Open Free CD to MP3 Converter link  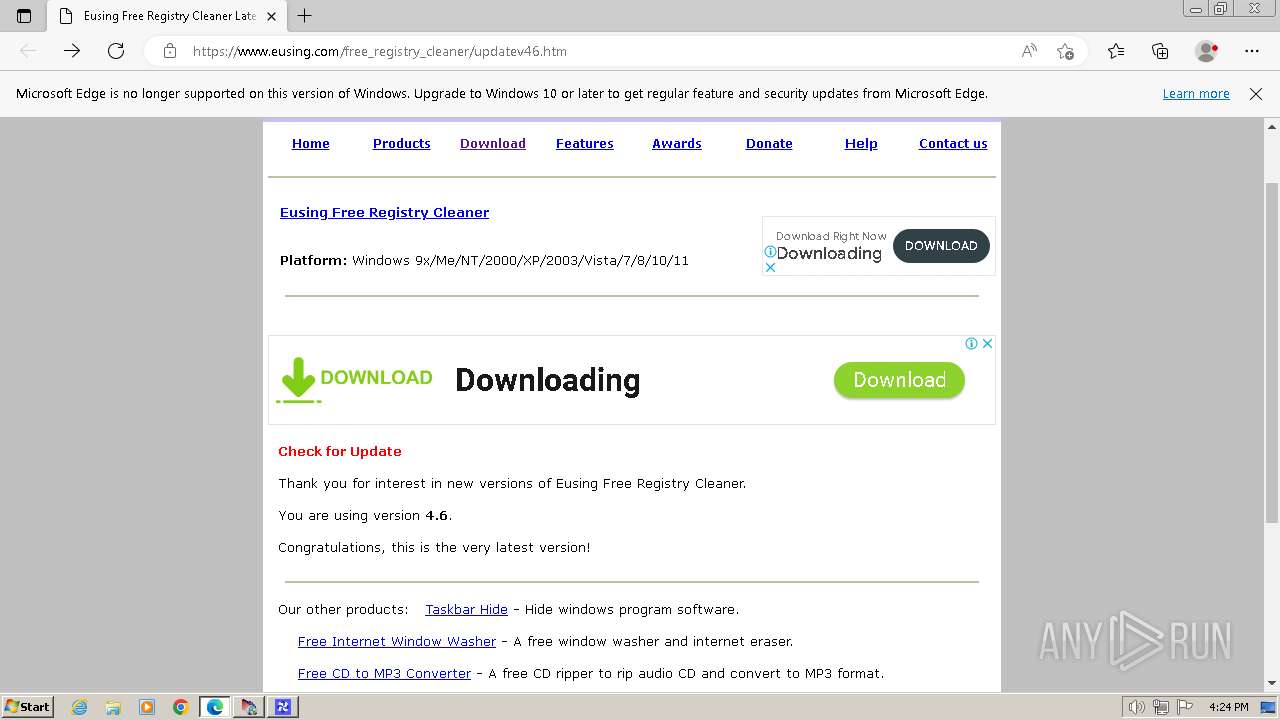384,674
